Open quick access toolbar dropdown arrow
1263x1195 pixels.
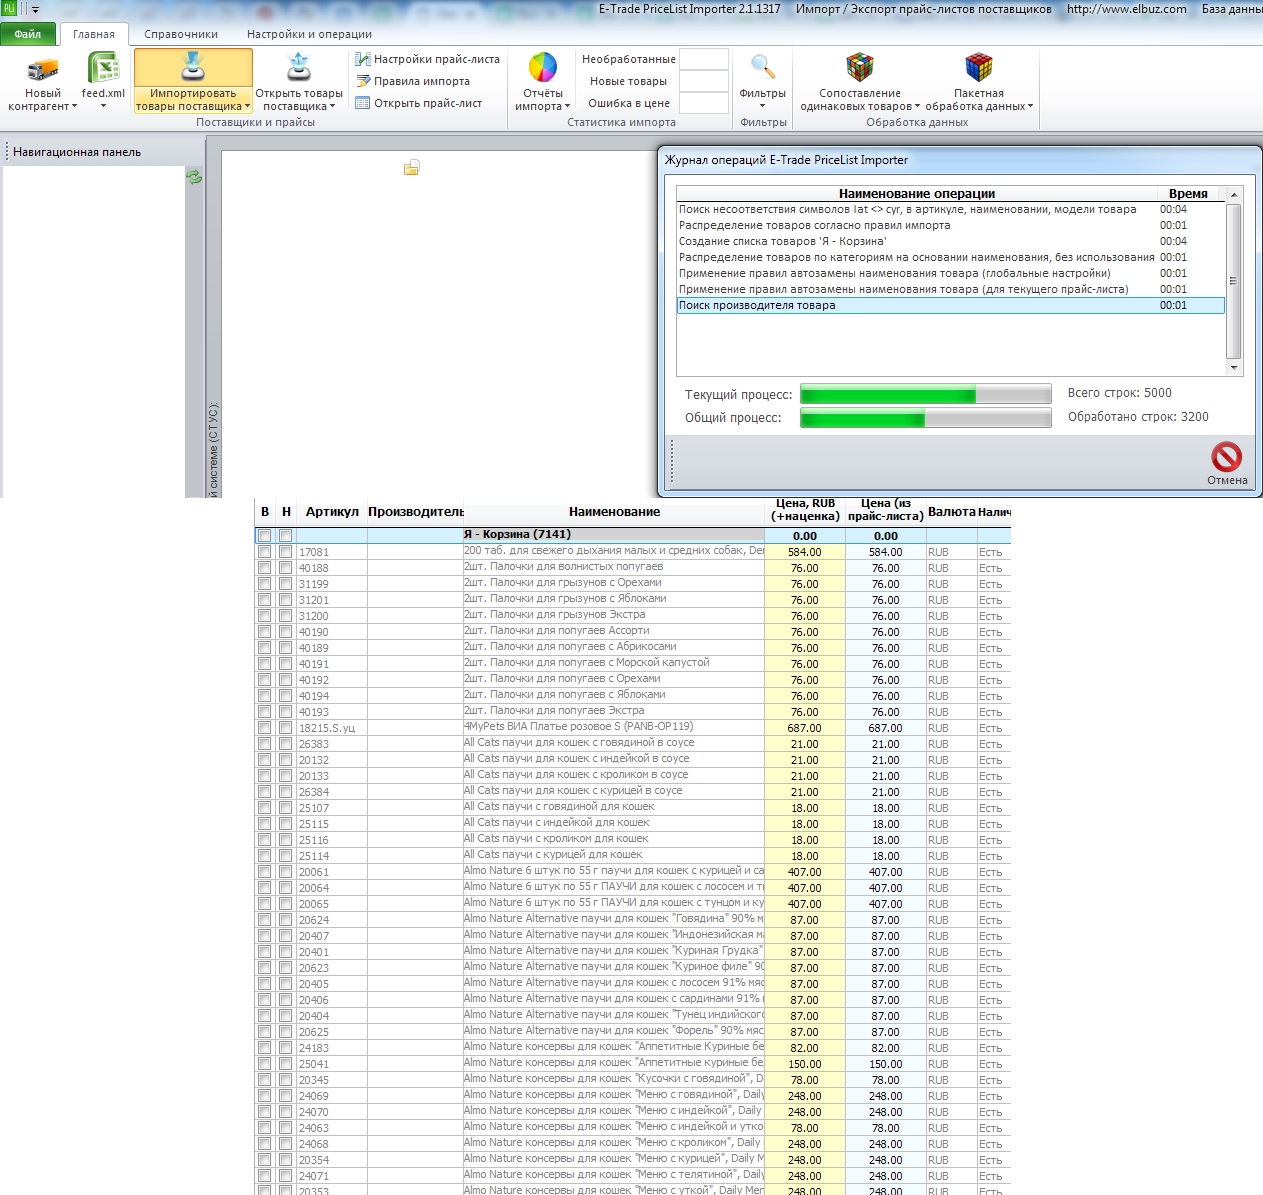pyautogui.click(x=35, y=10)
